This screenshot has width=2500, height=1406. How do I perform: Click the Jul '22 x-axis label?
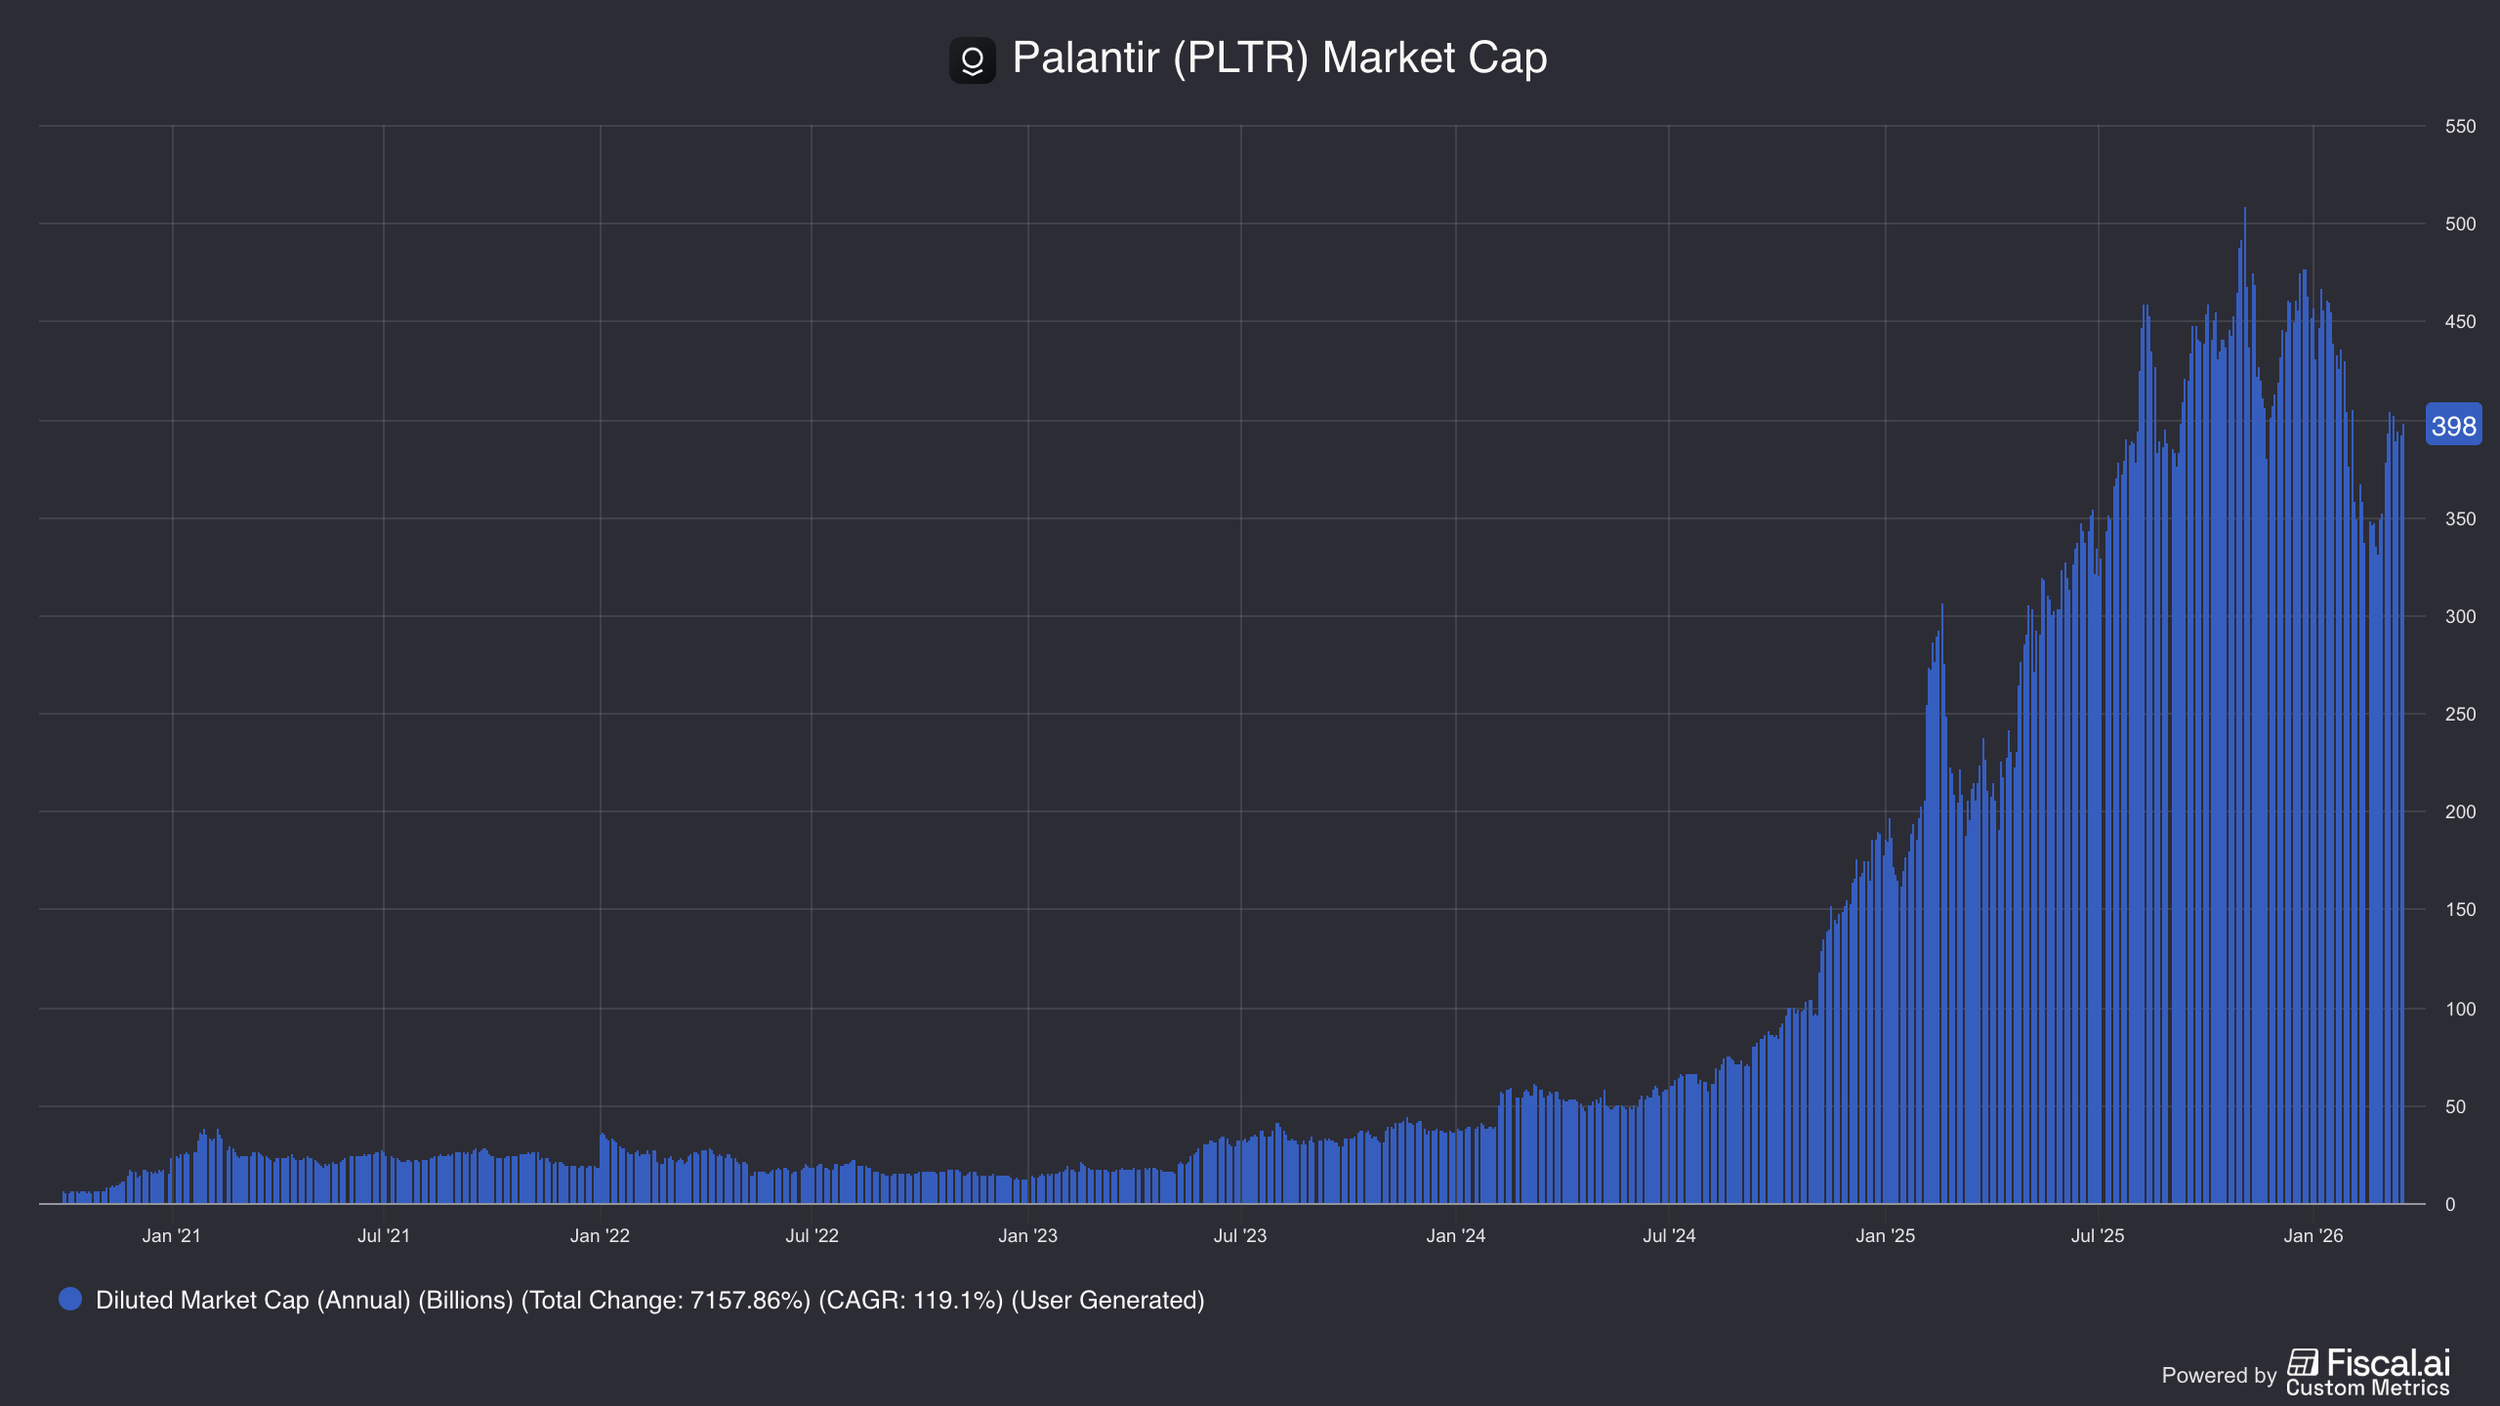point(812,1236)
